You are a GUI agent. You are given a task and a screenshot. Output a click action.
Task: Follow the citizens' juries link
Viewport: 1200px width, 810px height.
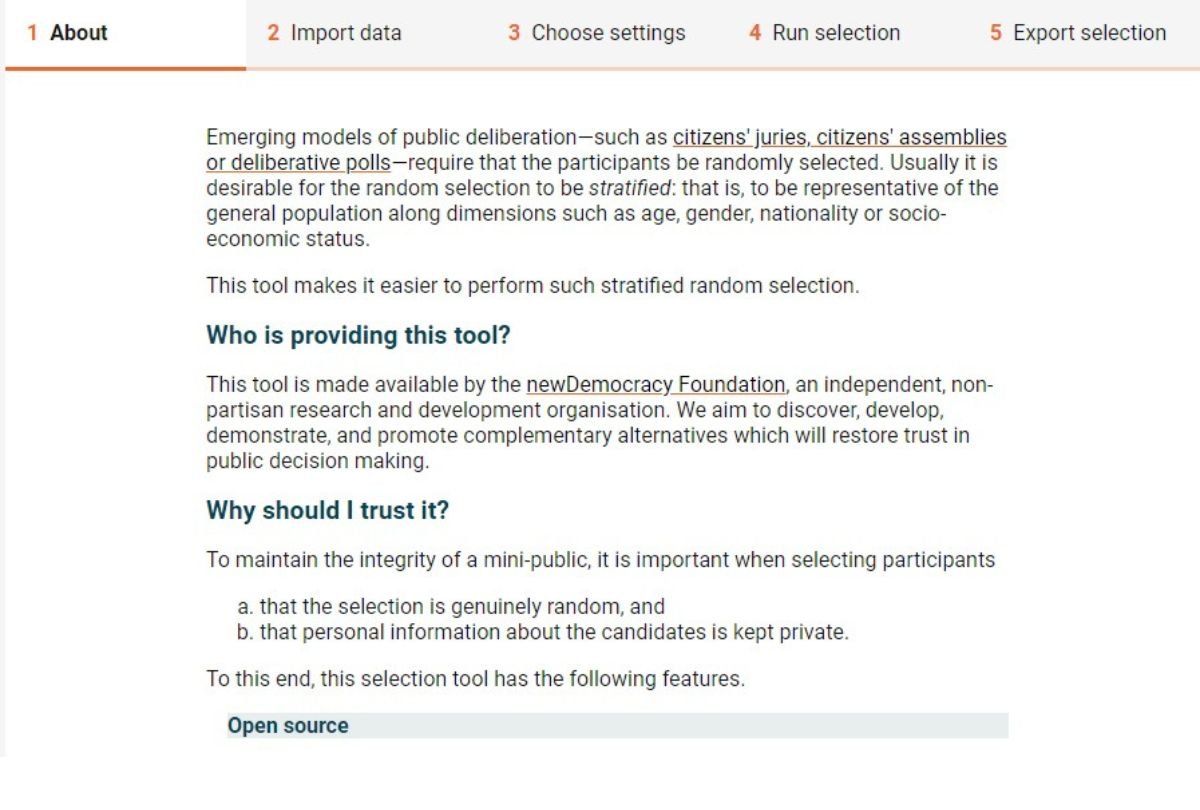coord(738,137)
